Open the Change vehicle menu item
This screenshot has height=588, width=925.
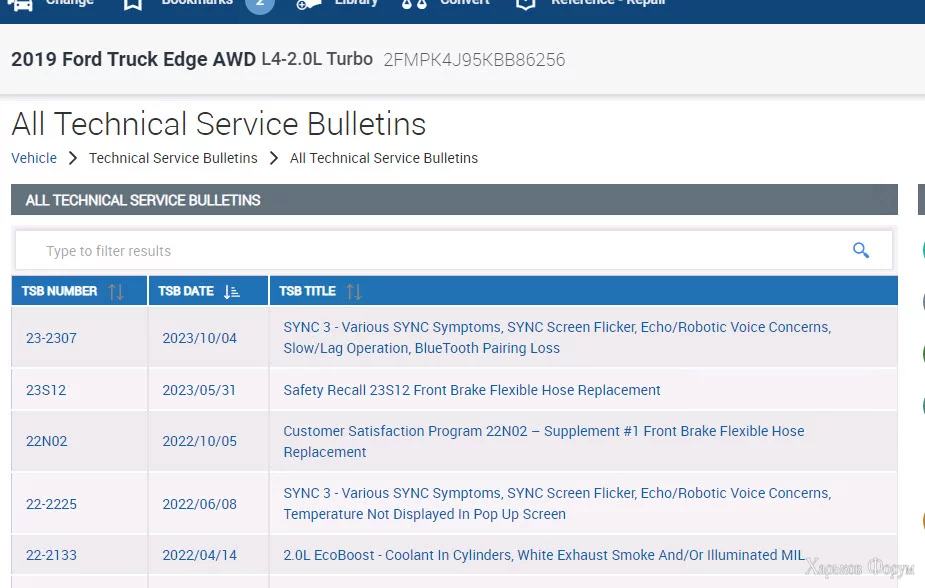[70, 3]
